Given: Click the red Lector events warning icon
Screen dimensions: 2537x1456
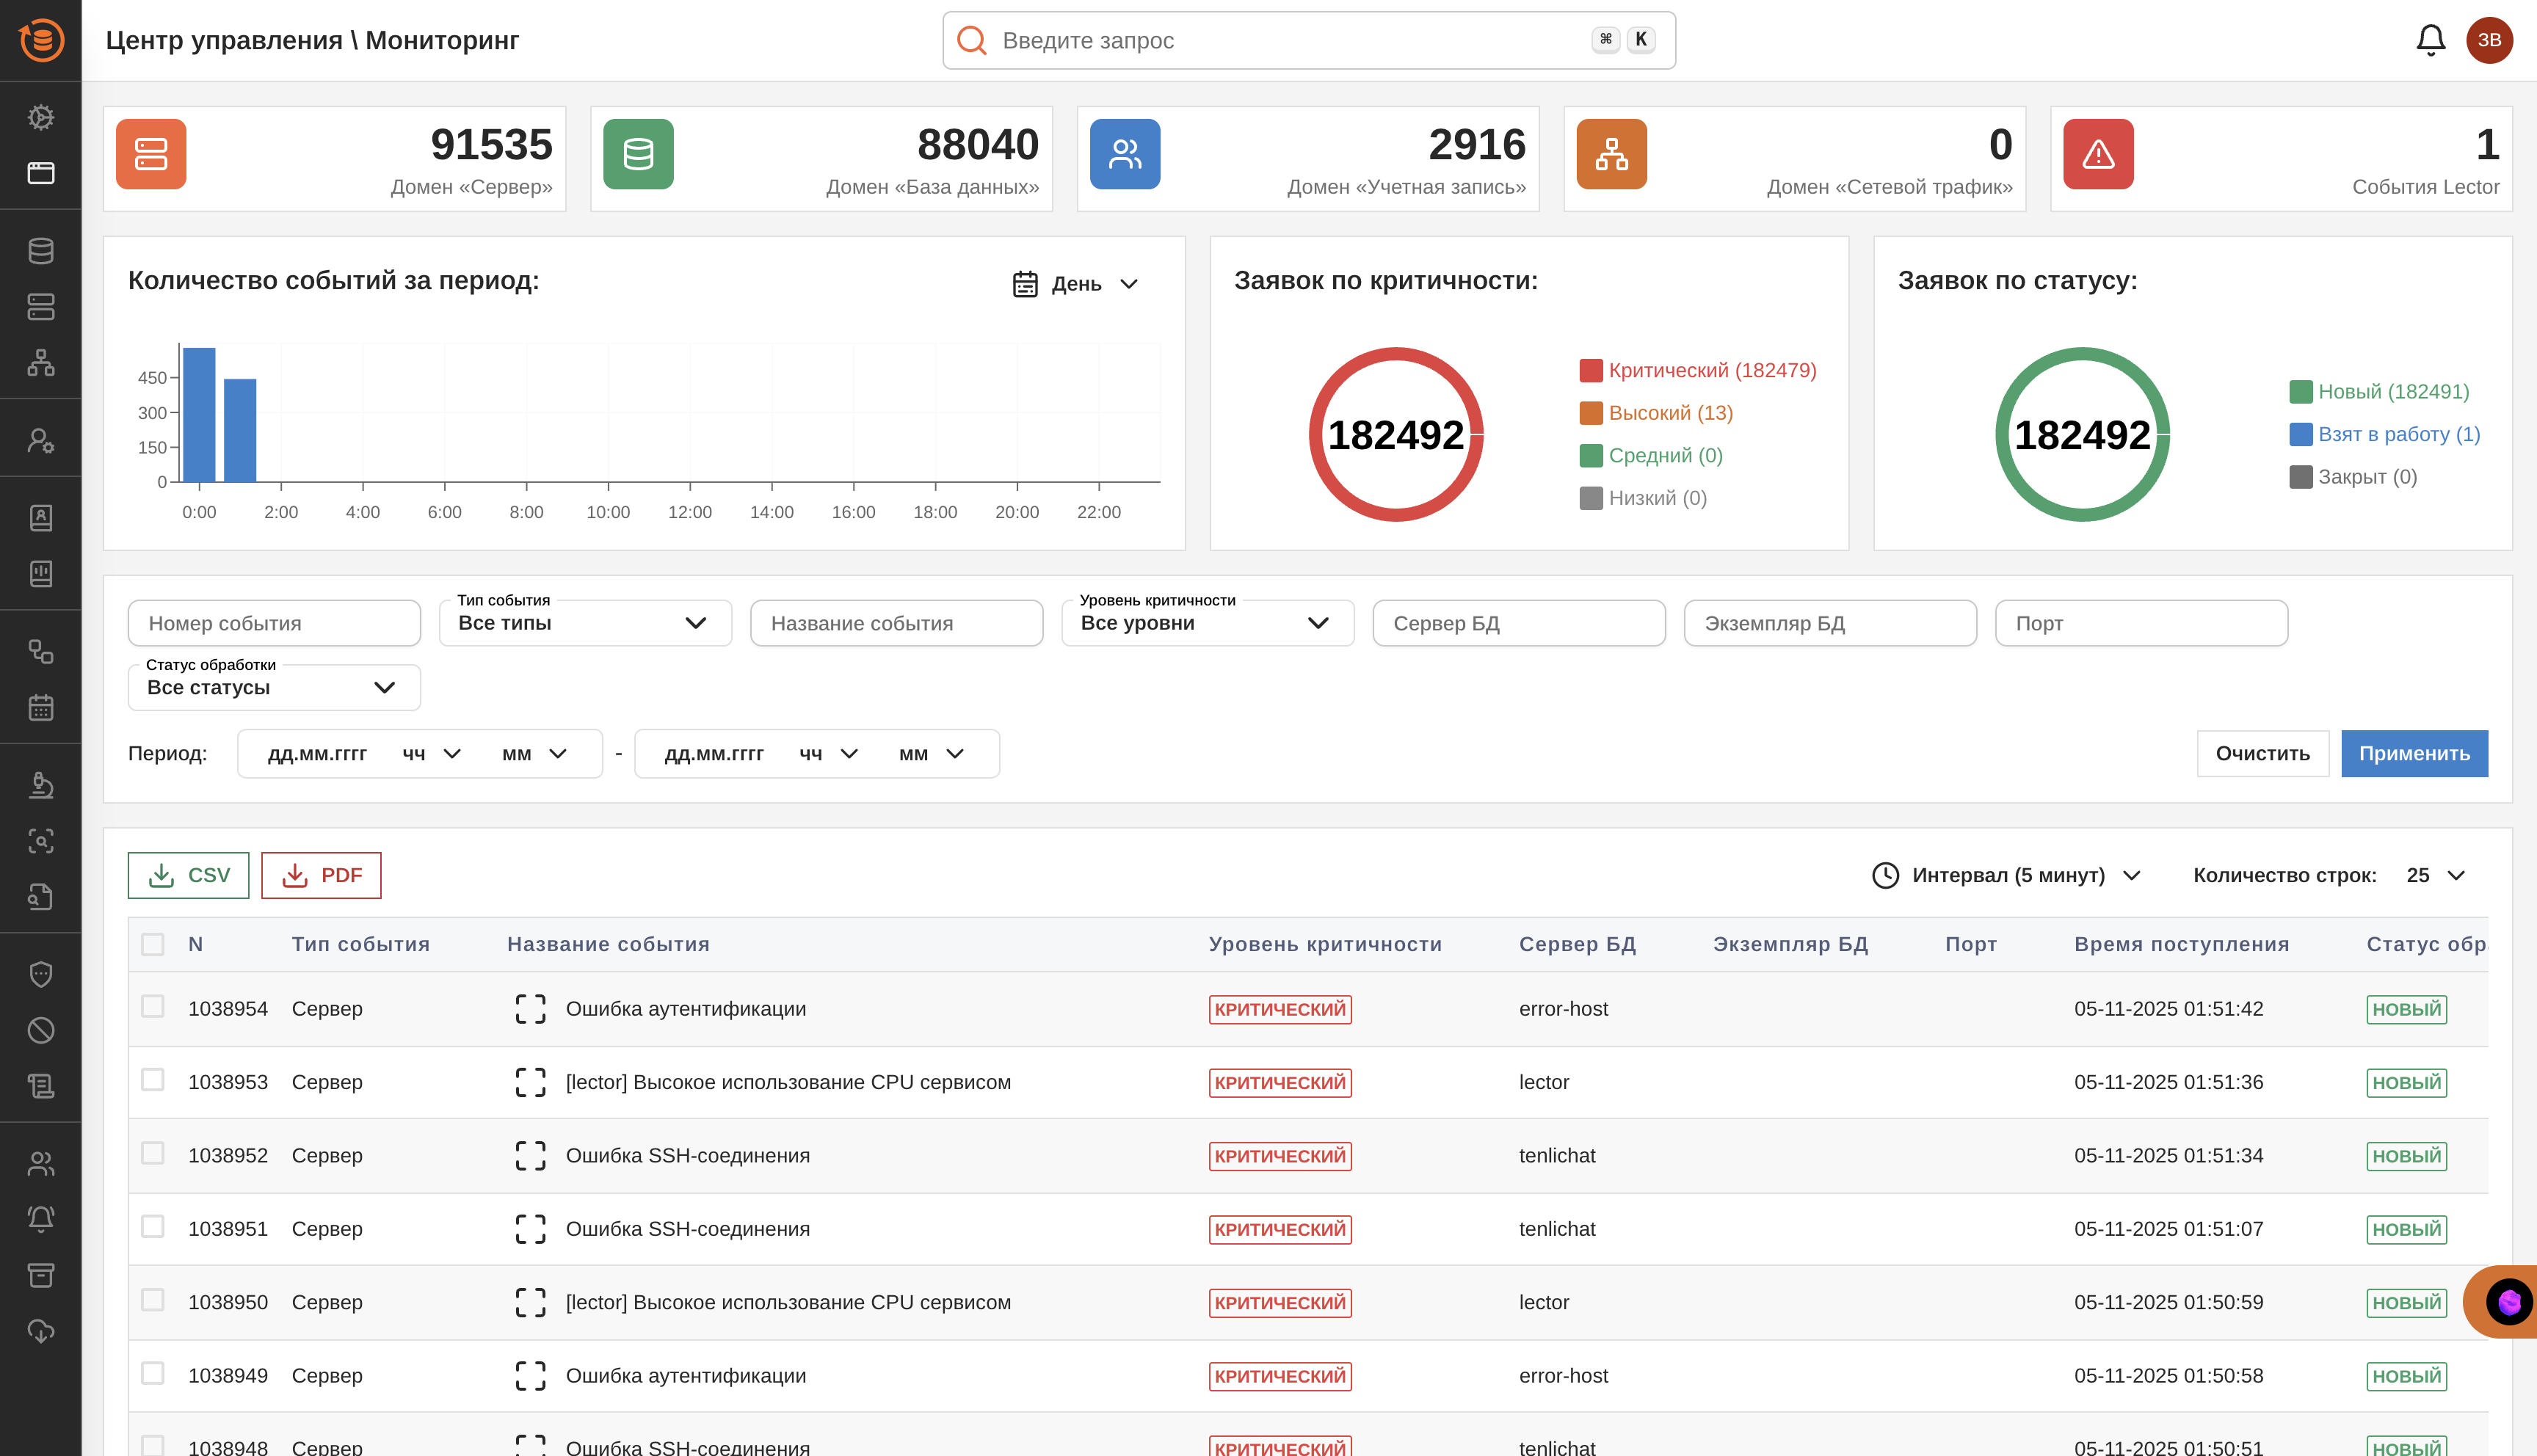Looking at the screenshot, I should coord(2098,154).
